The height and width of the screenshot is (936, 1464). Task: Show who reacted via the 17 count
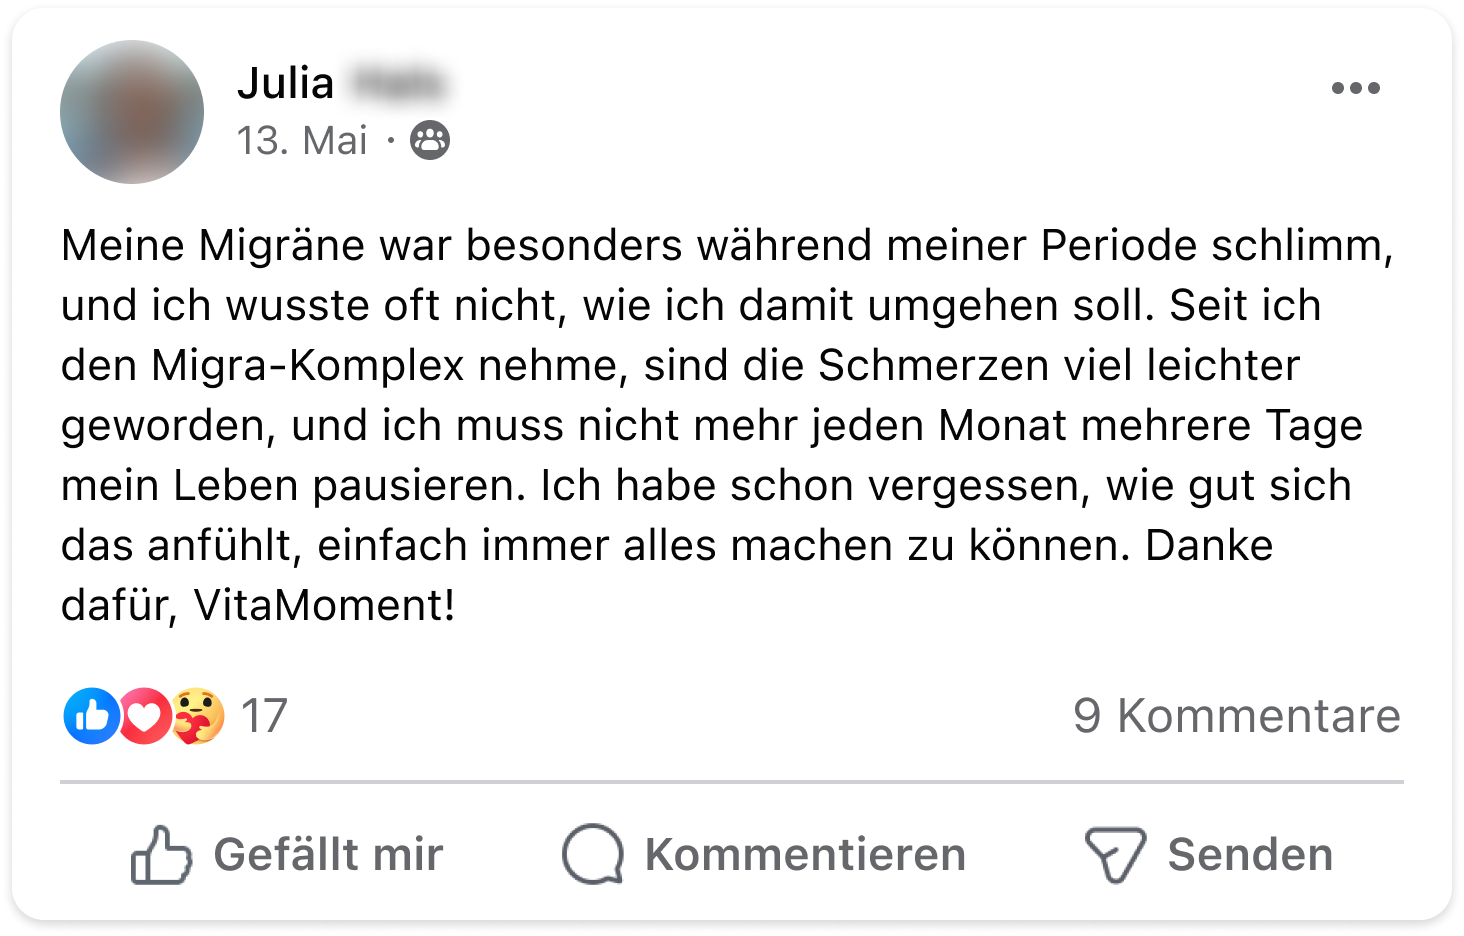point(264,716)
